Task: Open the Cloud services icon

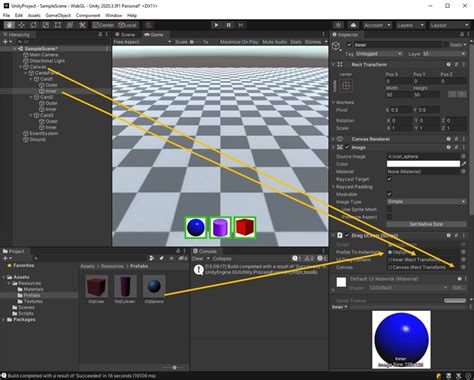Action: tap(353, 25)
